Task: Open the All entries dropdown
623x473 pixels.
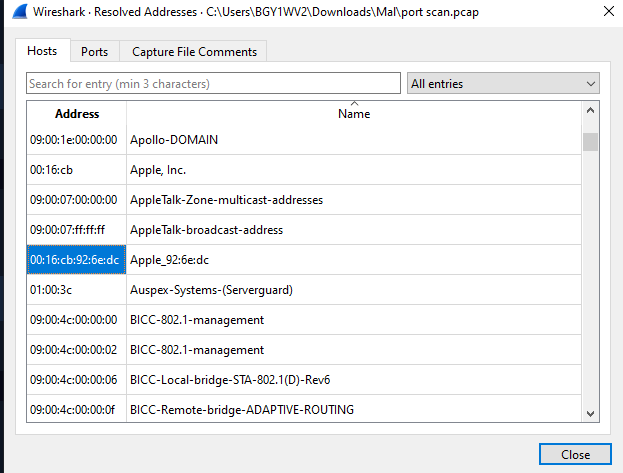Action: click(503, 83)
